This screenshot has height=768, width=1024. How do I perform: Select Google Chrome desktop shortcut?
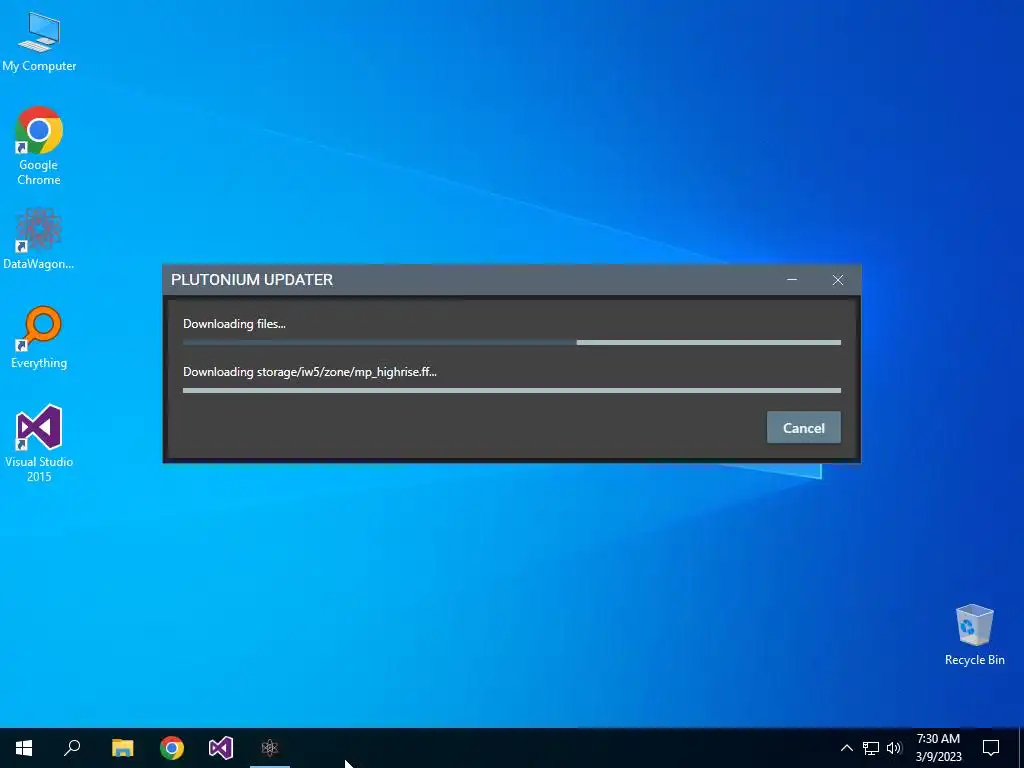coord(39,146)
